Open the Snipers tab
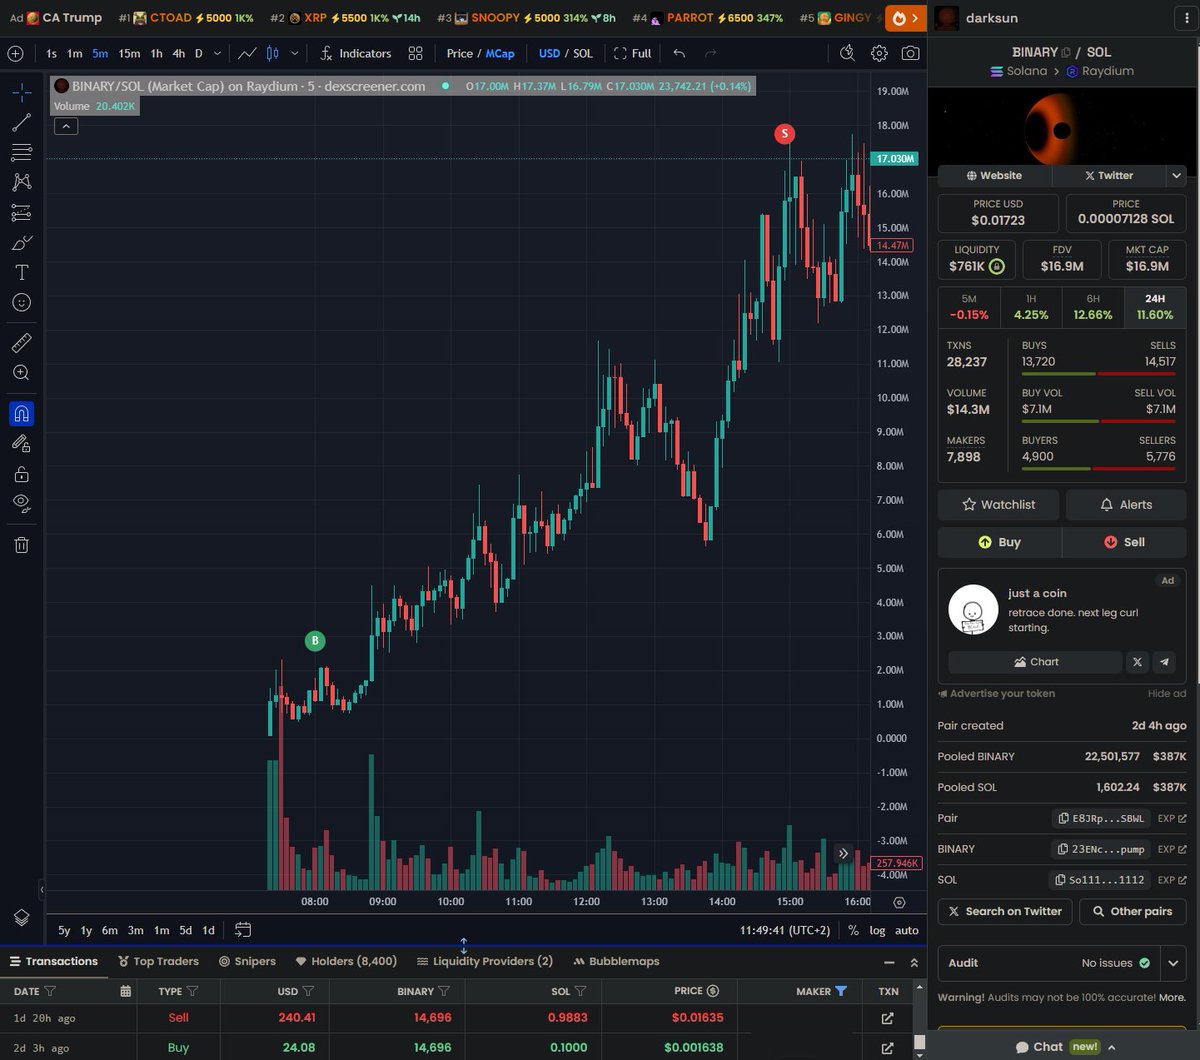The height and width of the screenshot is (1060, 1200). point(247,961)
